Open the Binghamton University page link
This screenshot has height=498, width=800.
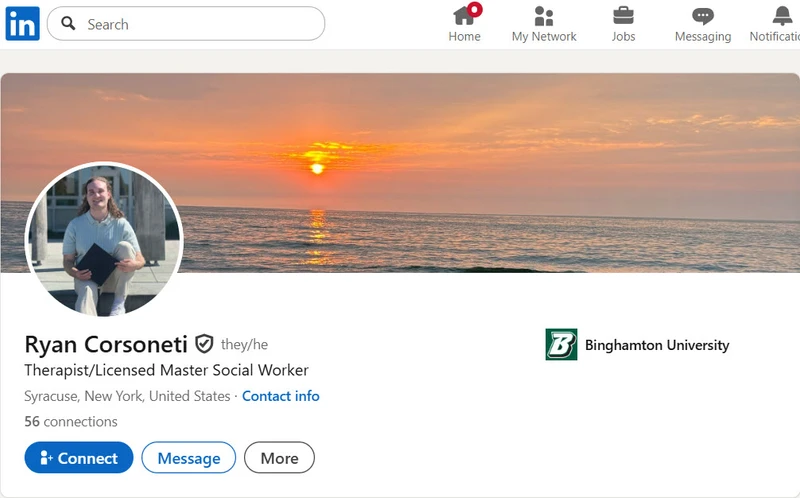coord(657,345)
